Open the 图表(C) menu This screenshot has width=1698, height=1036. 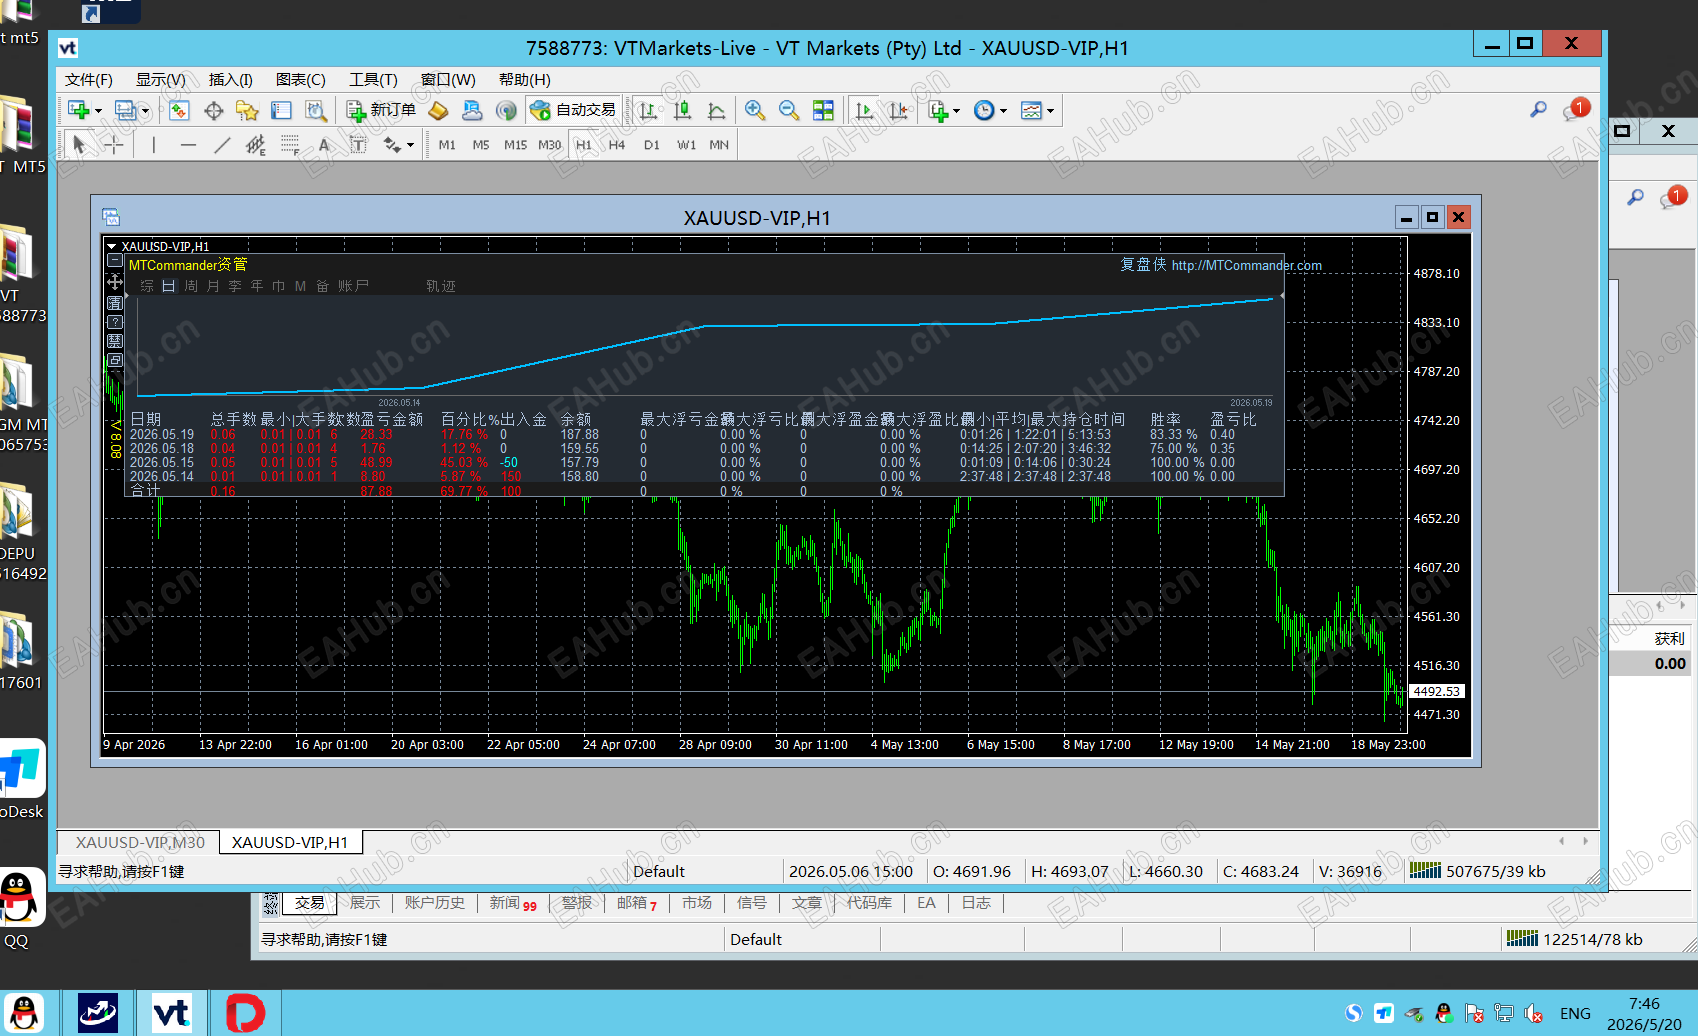[x=301, y=80]
